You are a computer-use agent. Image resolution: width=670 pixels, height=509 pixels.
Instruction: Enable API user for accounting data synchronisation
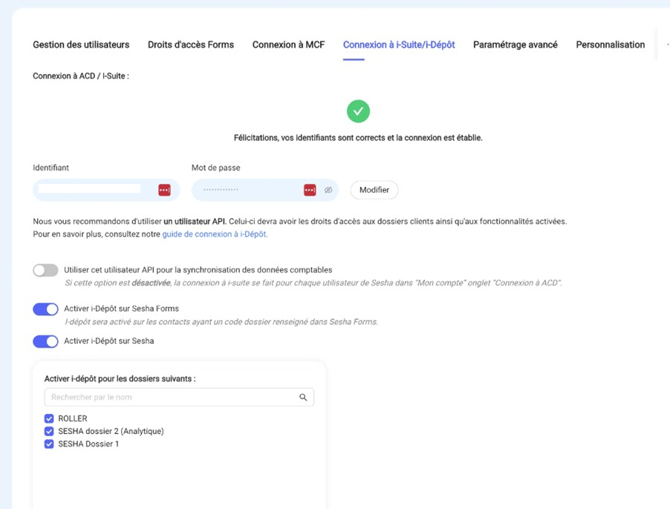tap(45, 270)
